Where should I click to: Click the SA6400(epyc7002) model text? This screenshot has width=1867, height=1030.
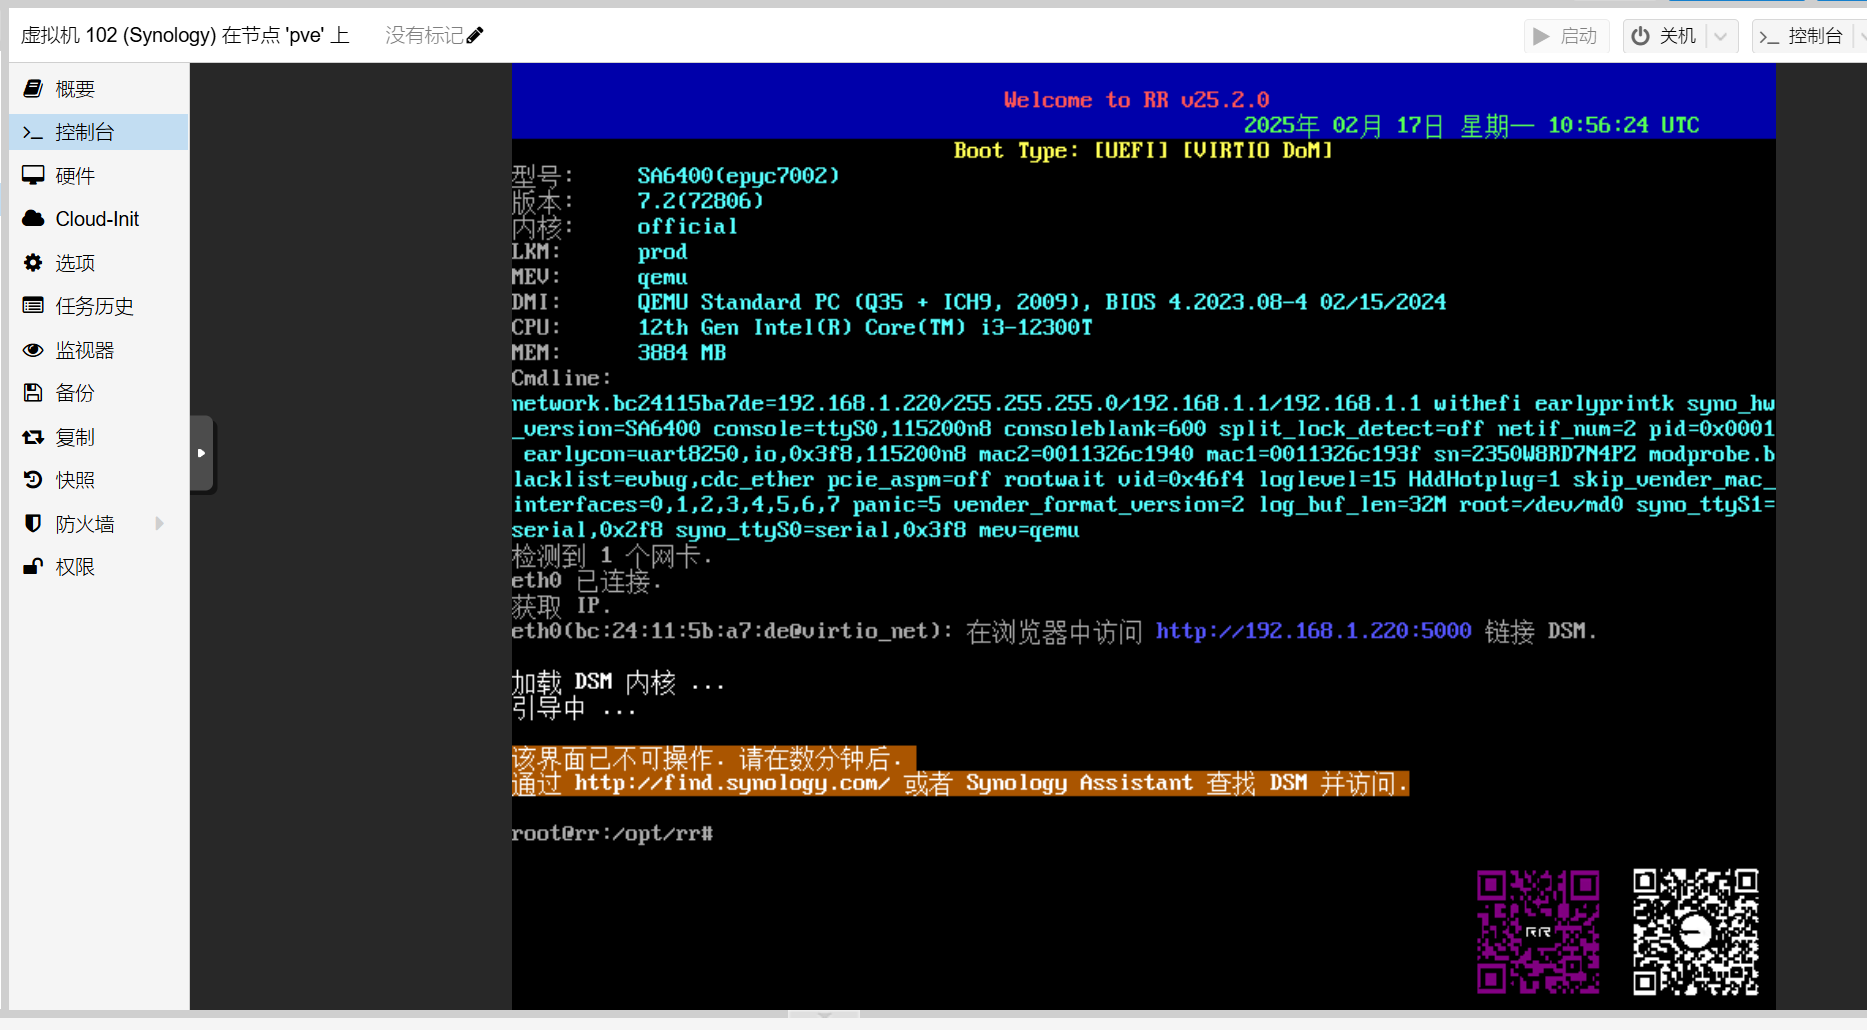[738, 176]
